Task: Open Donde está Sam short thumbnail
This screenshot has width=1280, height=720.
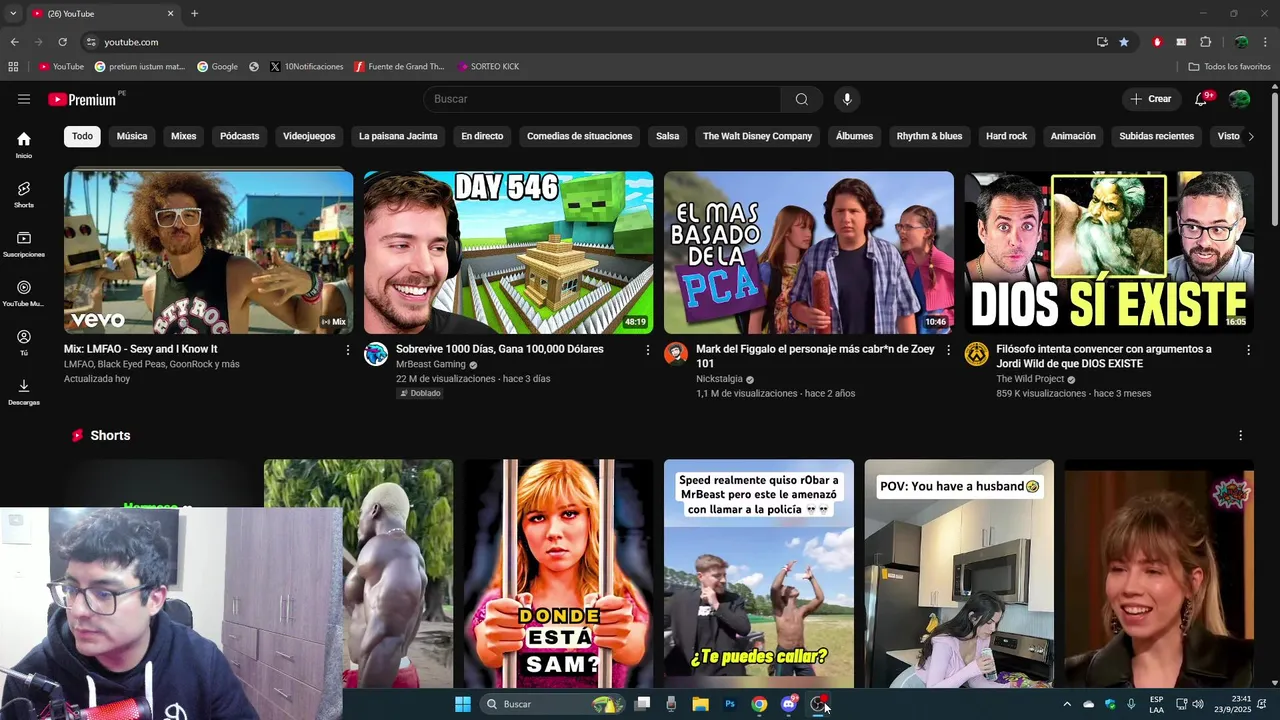Action: tap(558, 574)
